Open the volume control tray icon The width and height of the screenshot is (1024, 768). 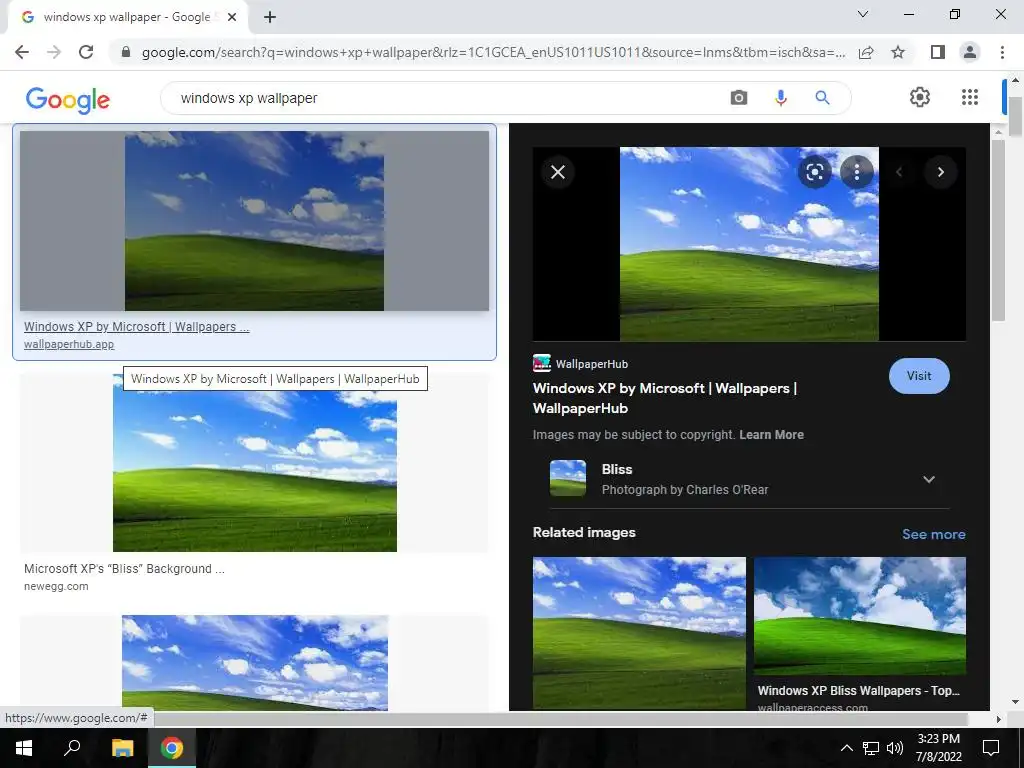[x=895, y=748]
